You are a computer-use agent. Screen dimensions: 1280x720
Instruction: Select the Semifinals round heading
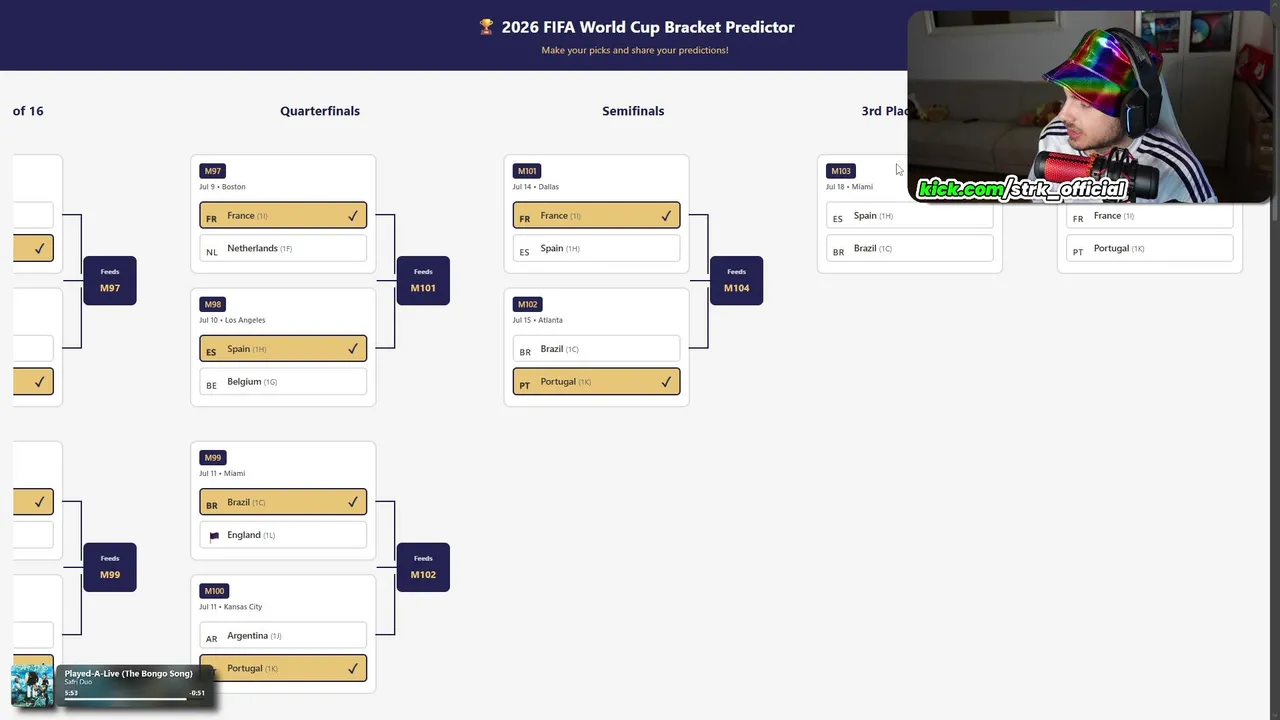coord(633,111)
